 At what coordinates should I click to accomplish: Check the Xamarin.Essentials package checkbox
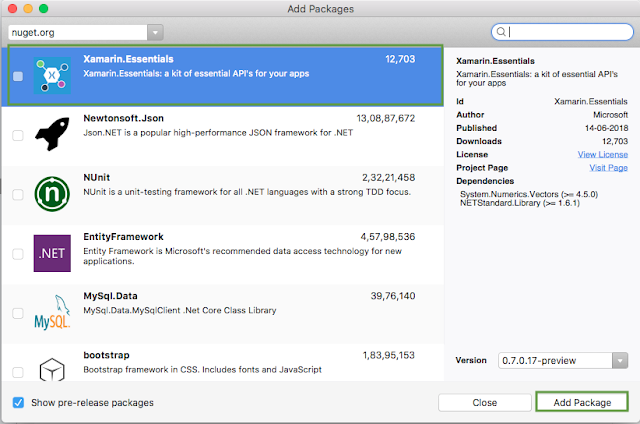click(x=18, y=76)
